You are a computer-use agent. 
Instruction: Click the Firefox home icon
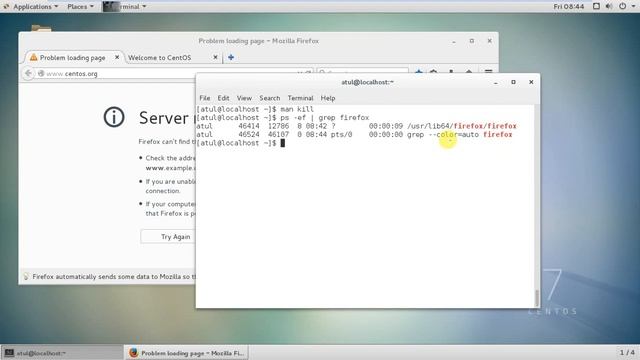469,72
